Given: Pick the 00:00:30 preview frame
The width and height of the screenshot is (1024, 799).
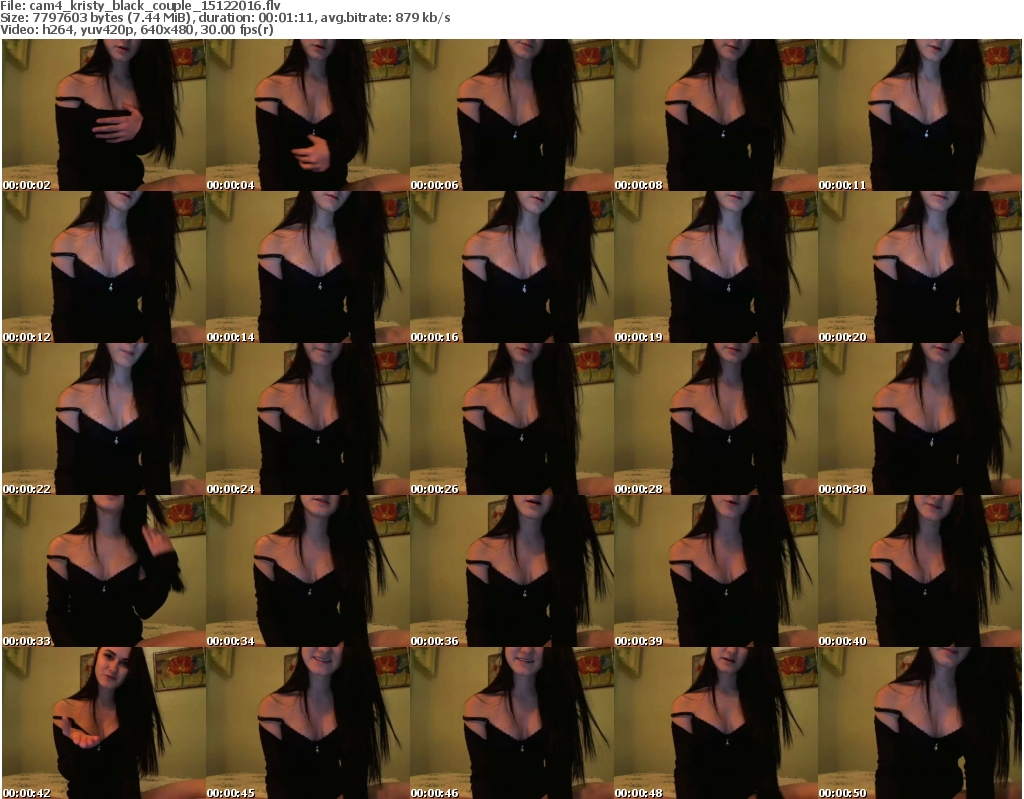Looking at the screenshot, I should tap(920, 419).
